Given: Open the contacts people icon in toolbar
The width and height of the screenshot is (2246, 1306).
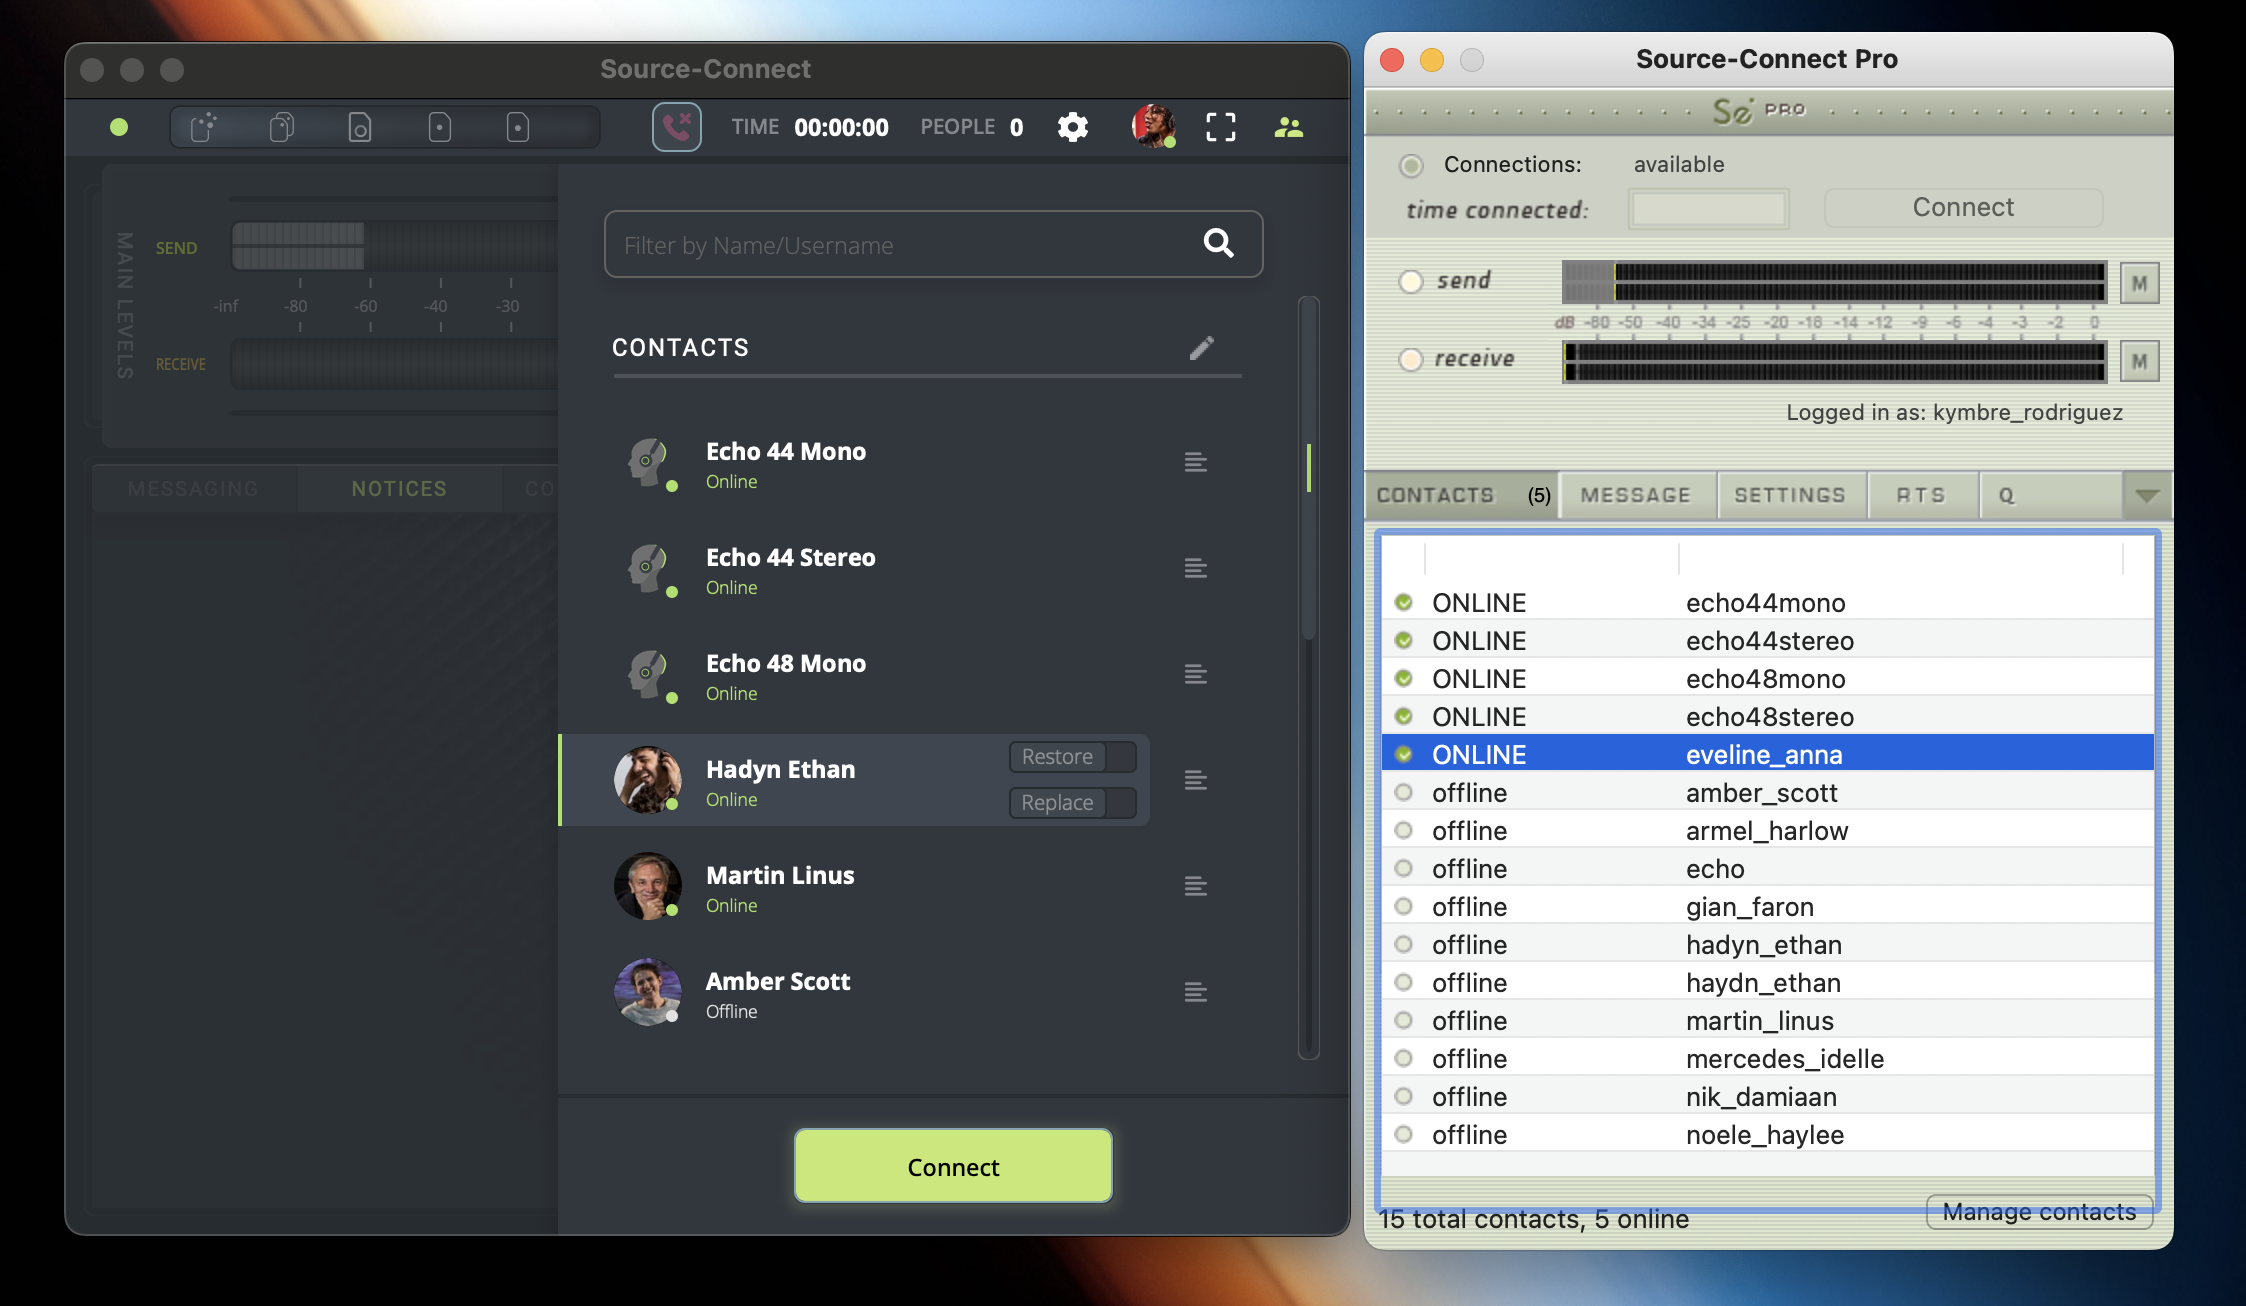Looking at the screenshot, I should [x=1288, y=127].
